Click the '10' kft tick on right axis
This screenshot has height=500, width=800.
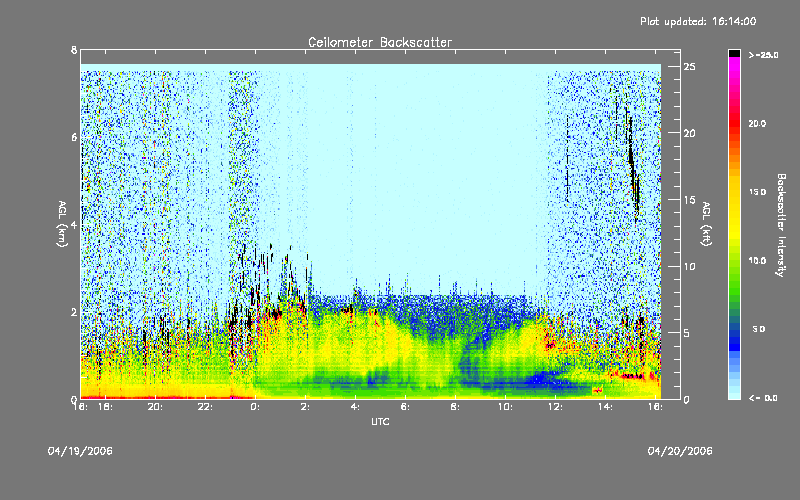pyautogui.click(x=690, y=266)
